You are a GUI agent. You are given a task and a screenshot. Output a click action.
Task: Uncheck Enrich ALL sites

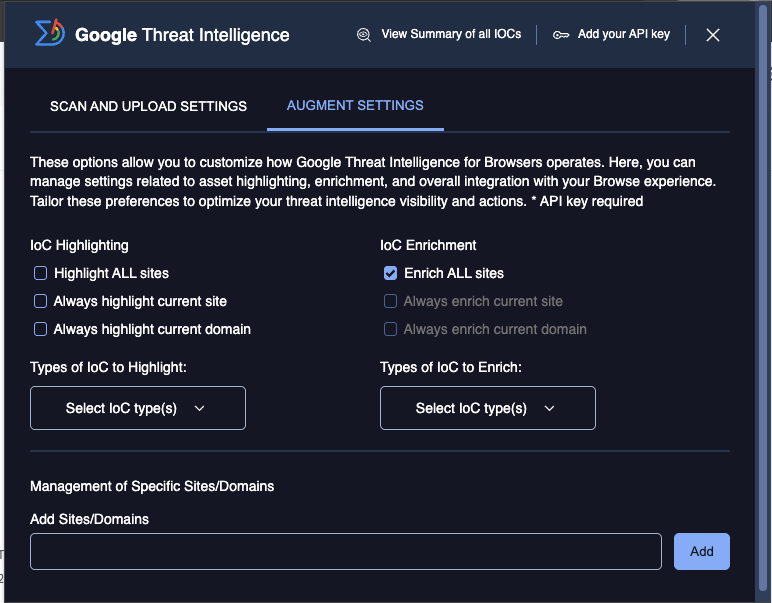pyautogui.click(x=391, y=273)
